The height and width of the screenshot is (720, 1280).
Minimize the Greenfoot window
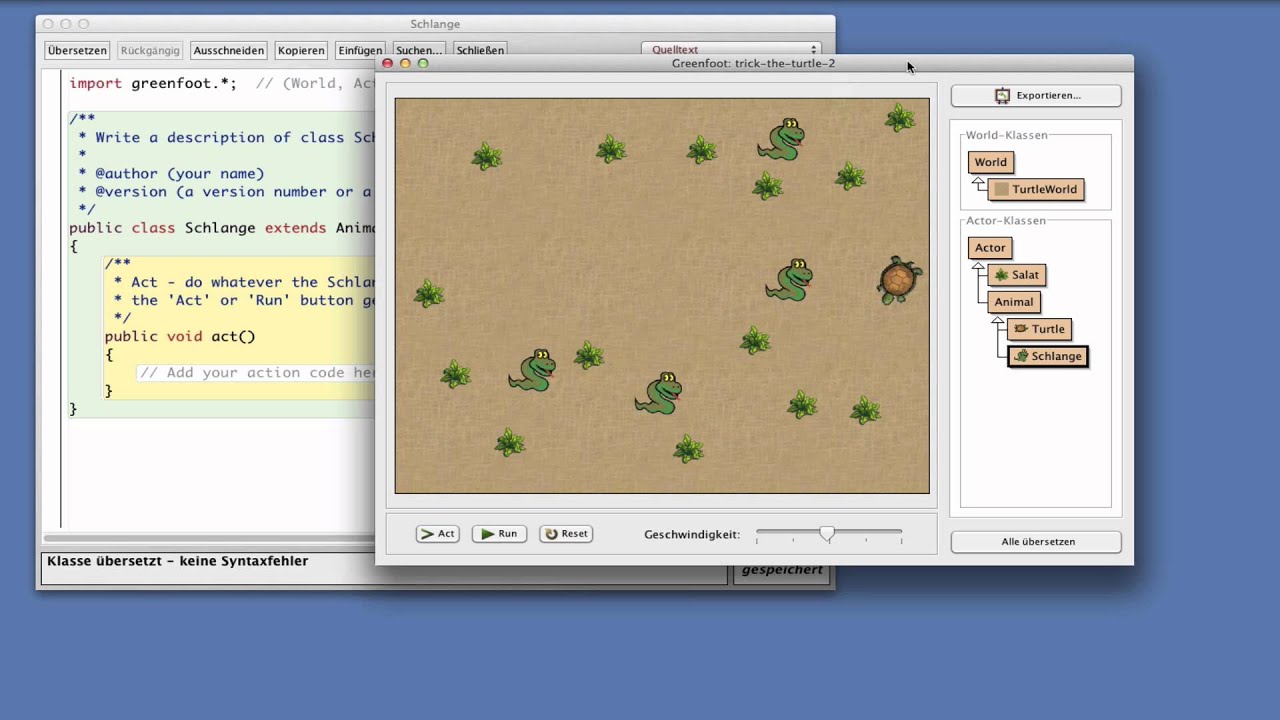pyautogui.click(x=405, y=63)
